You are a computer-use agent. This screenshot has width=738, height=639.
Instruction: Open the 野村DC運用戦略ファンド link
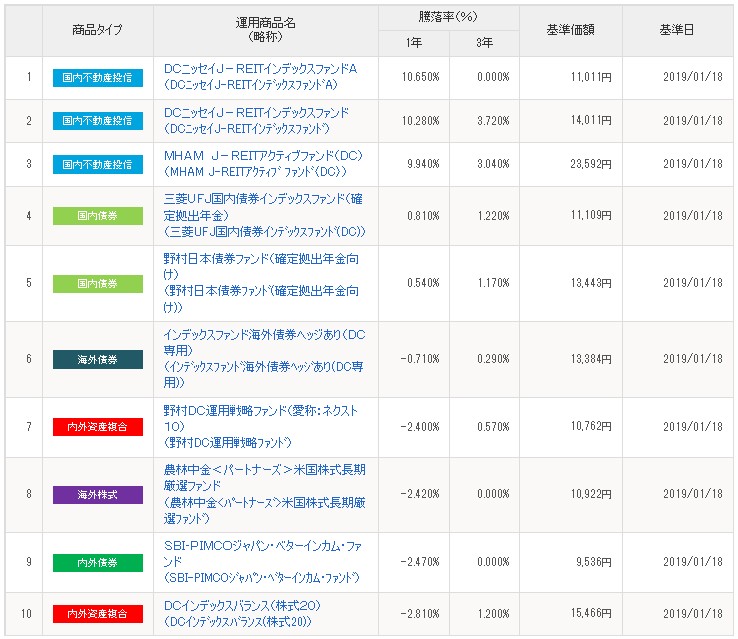(x=260, y=426)
